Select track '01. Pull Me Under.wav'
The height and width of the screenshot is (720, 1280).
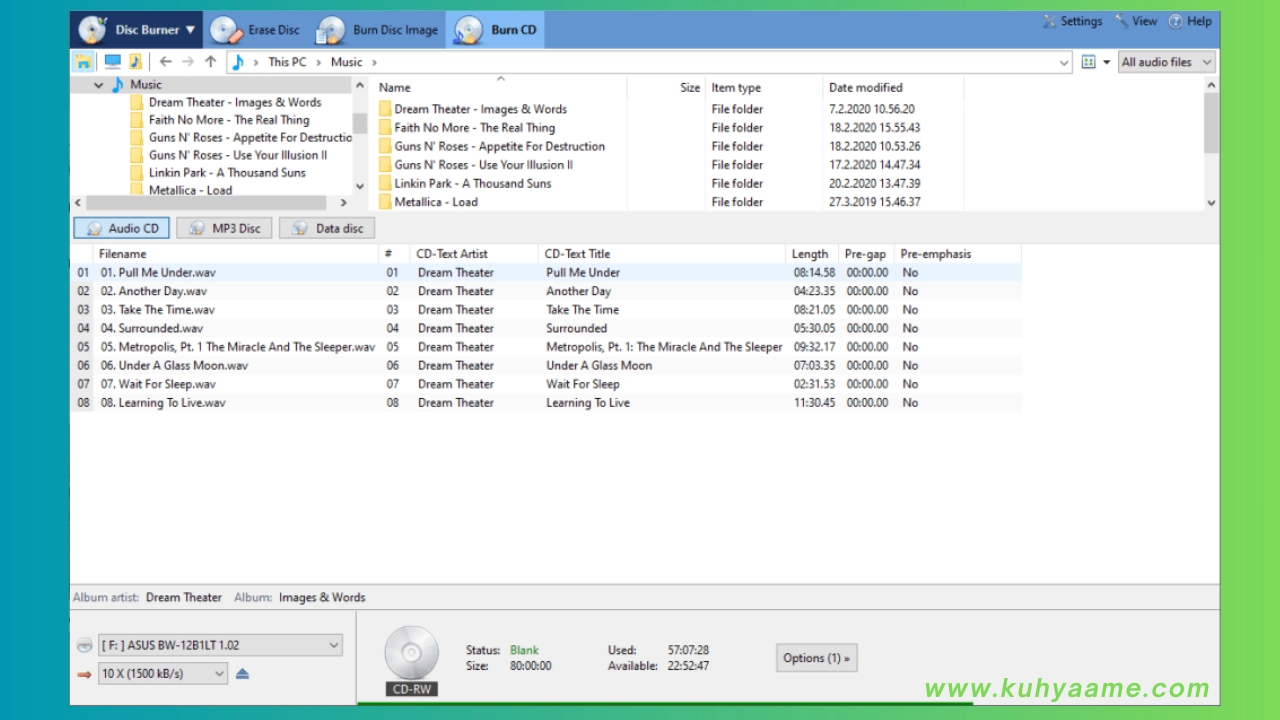click(x=158, y=272)
